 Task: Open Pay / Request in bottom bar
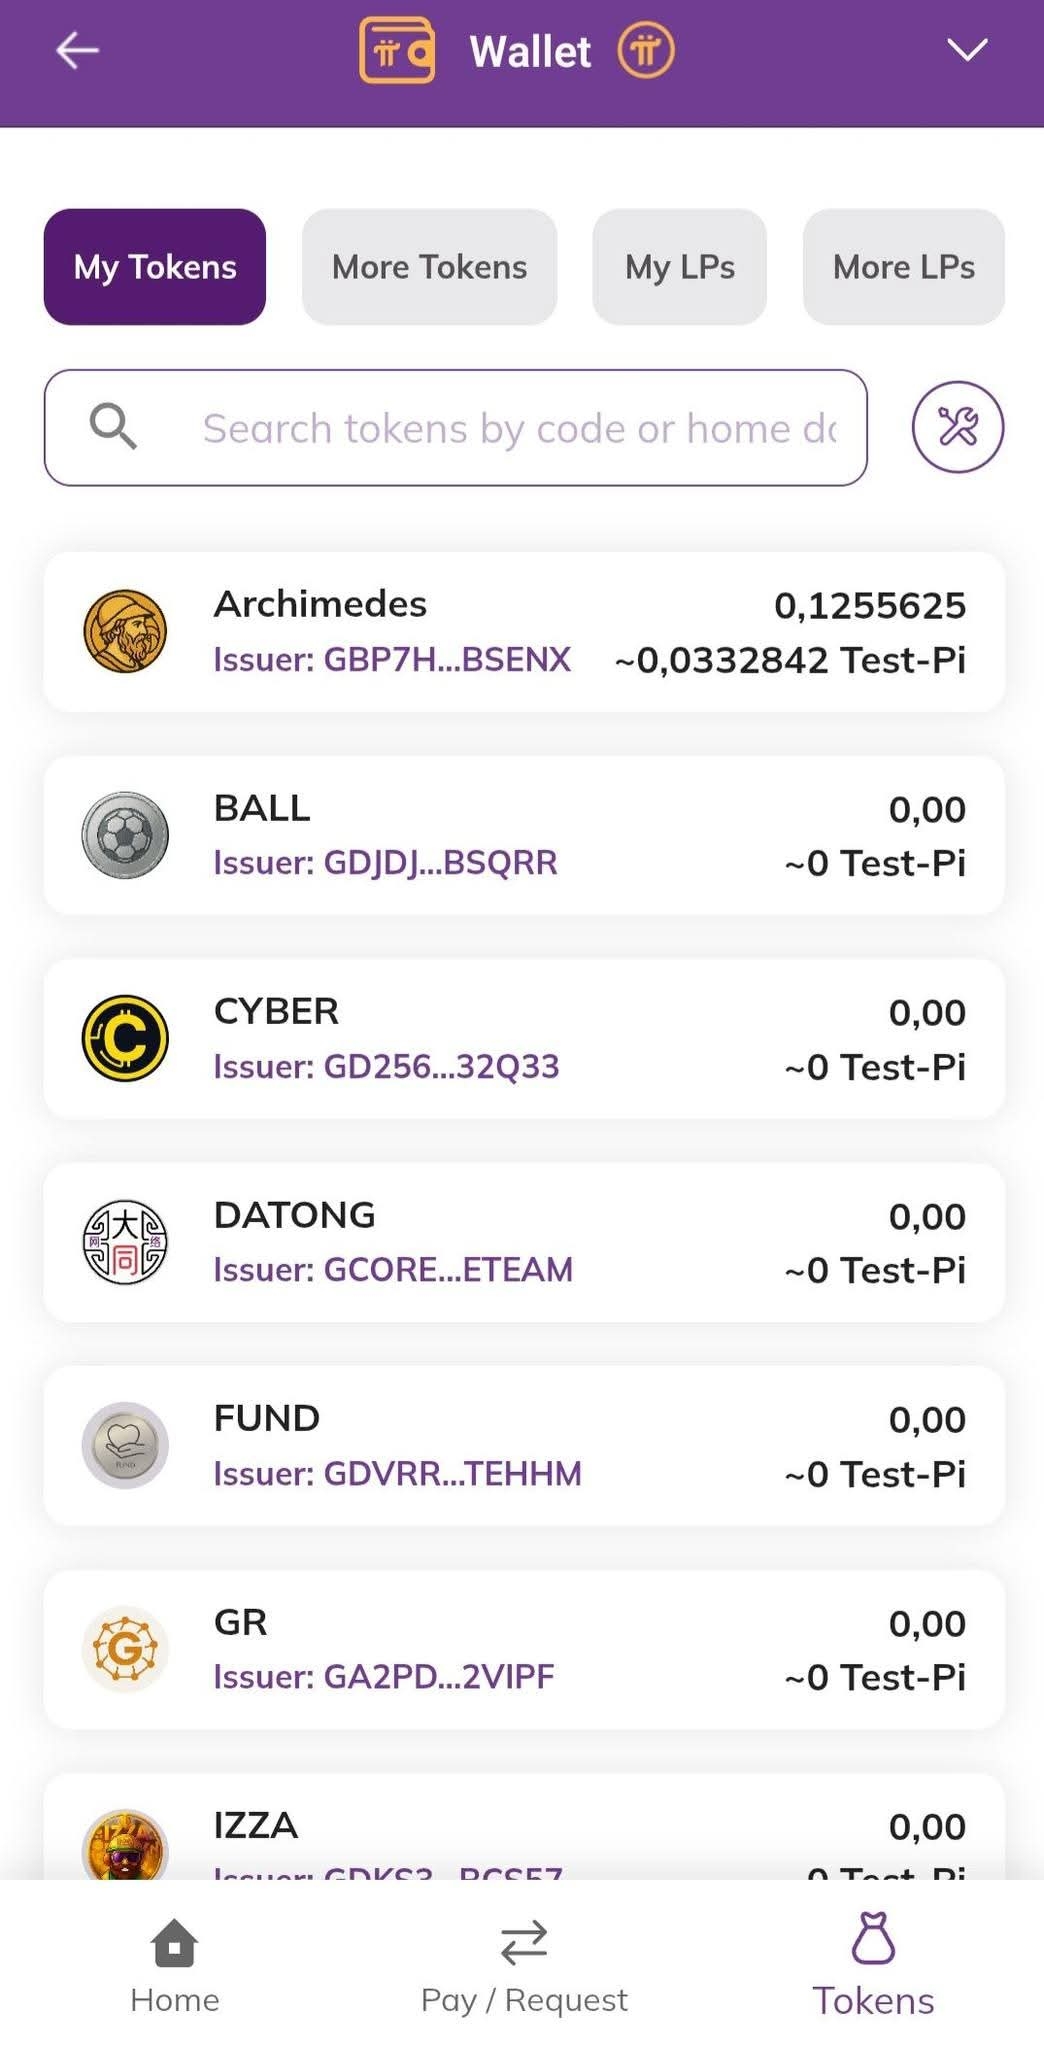tap(524, 1966)
